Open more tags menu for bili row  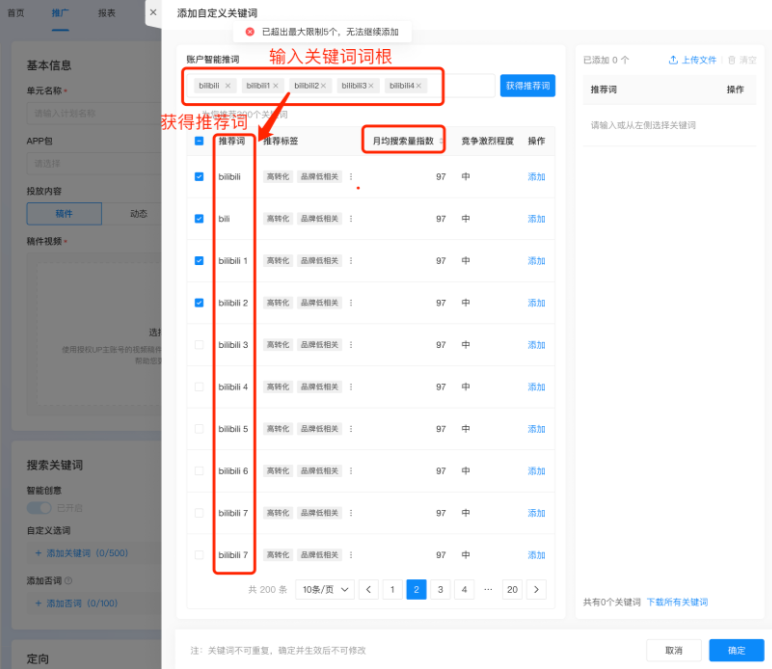[351, 219]
